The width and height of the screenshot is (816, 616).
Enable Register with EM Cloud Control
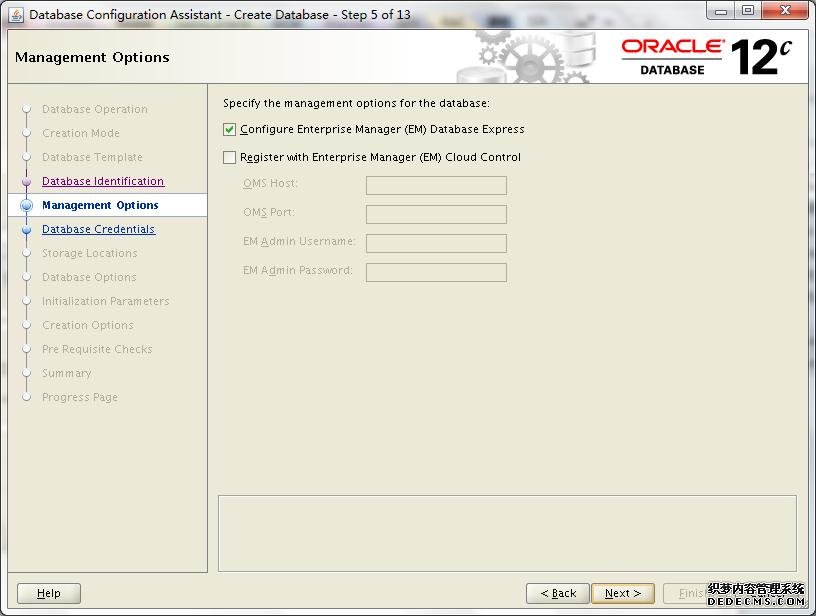tap(230, 157)
